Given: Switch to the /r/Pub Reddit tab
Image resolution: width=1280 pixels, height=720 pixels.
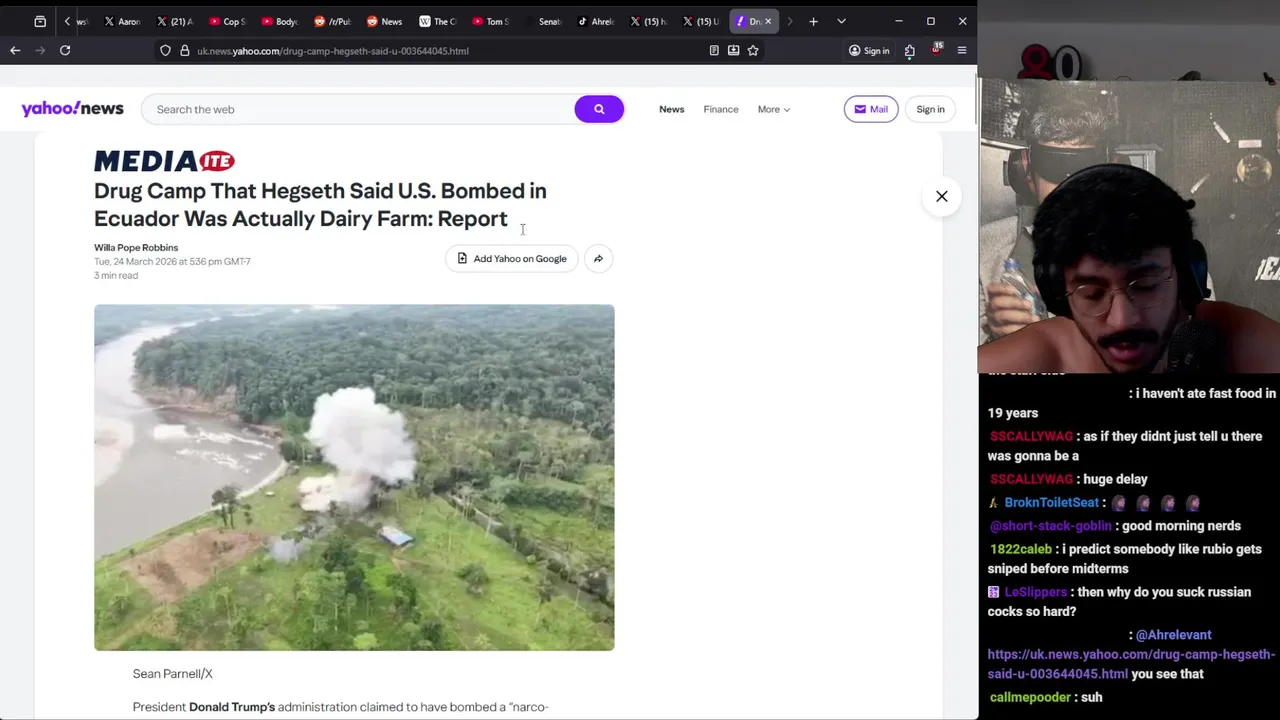Looking at the screenshot, I should pos(333,21).
